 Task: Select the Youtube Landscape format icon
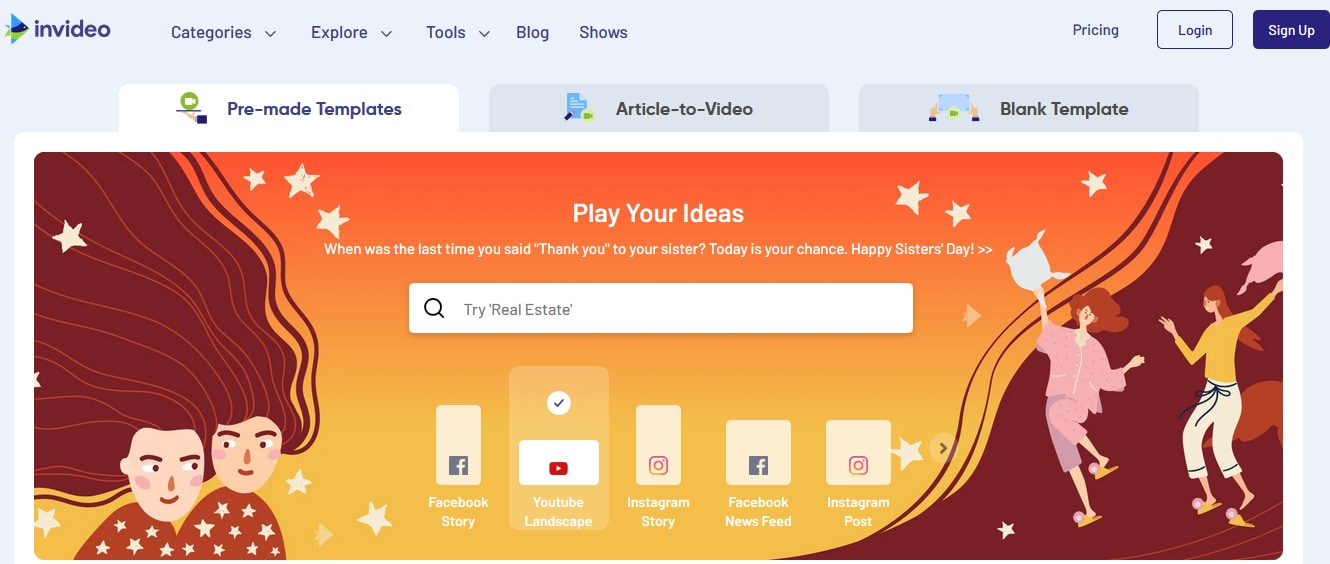(x=558, y=462)
